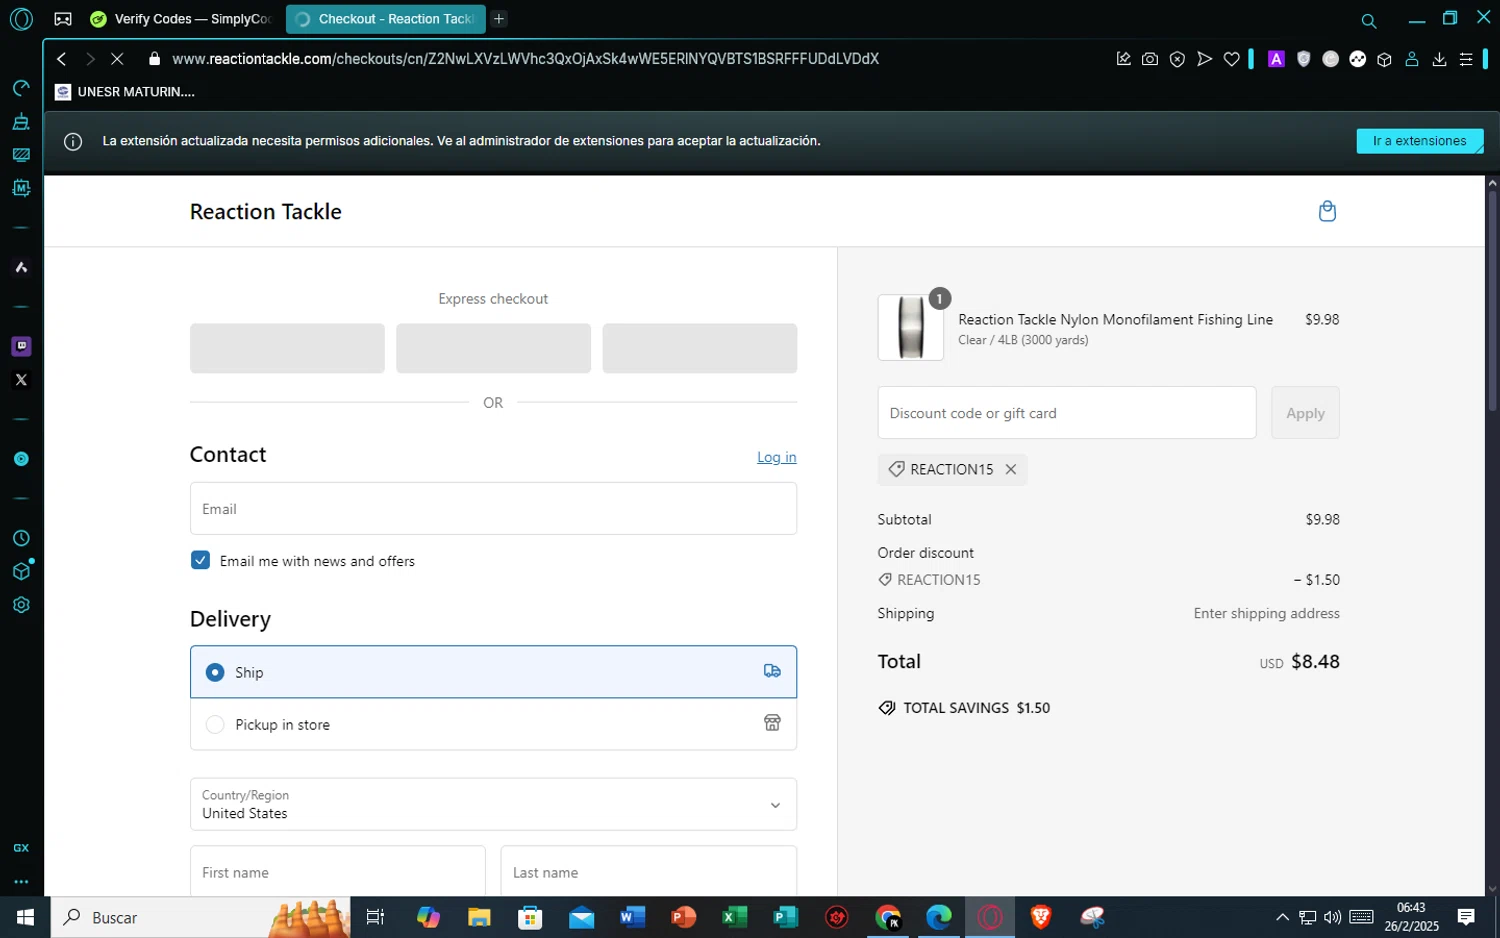Screen dimensions: 1500x938
Task: Click the fishing line product thumbnail
Action: click(x=910, y=327)
